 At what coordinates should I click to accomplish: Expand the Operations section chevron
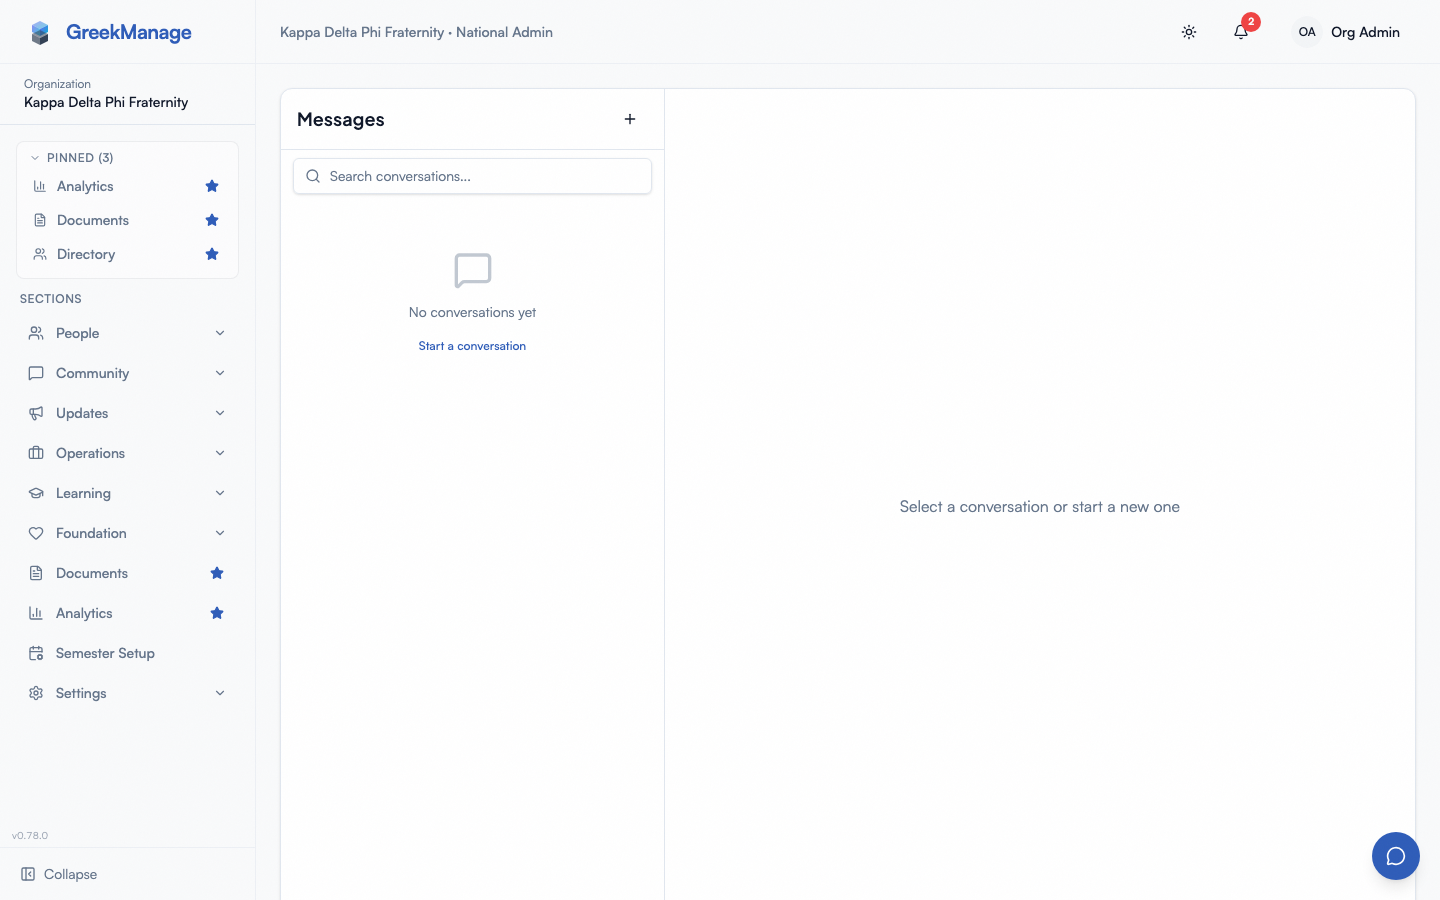220,453
